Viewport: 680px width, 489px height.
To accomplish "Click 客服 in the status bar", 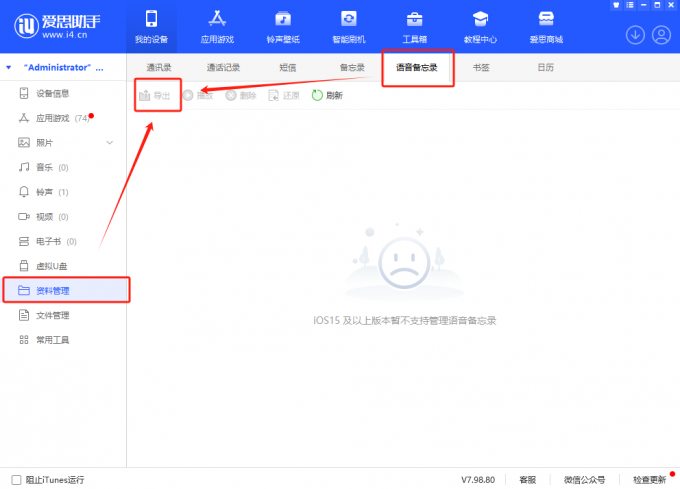I will pos(528,480).
